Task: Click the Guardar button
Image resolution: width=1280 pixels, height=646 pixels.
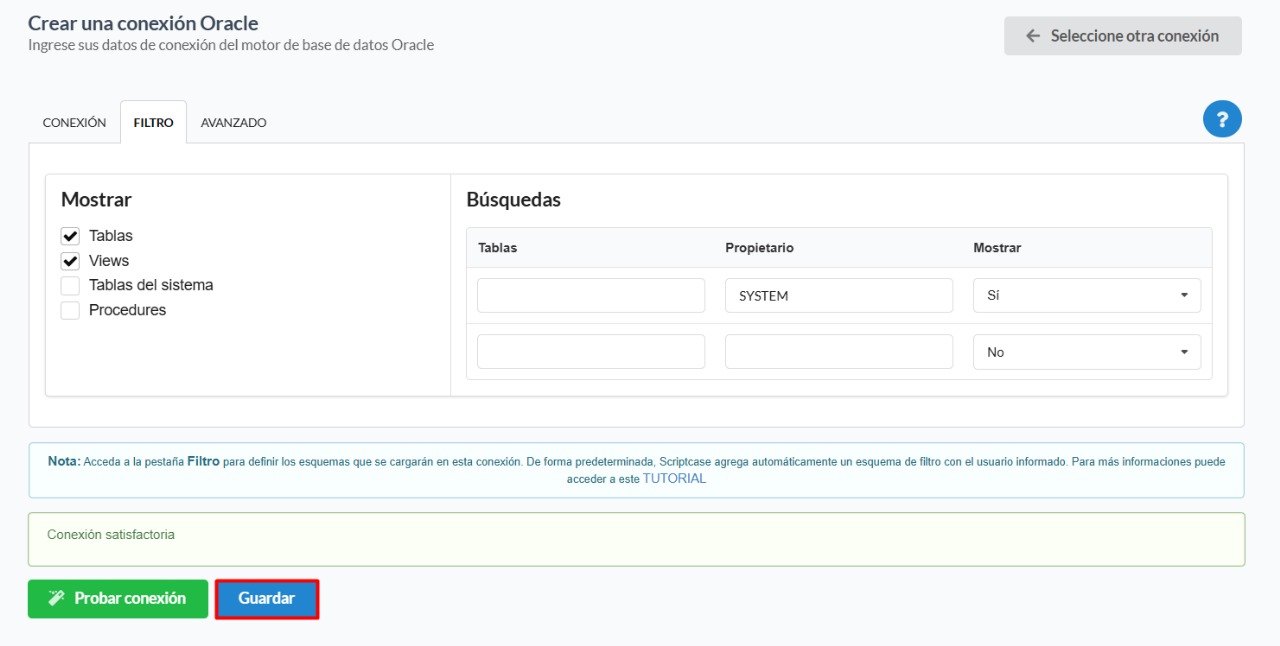Action: 267,599
